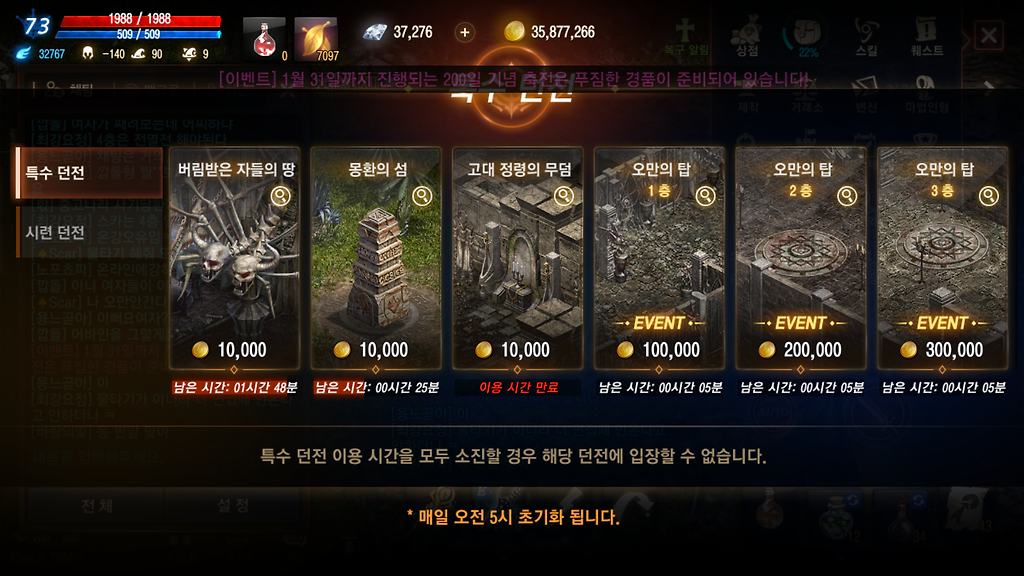1024x576 pixels.
Task: Select the 몽환의 섬 dungeon card
Action: tap(376, 259)
